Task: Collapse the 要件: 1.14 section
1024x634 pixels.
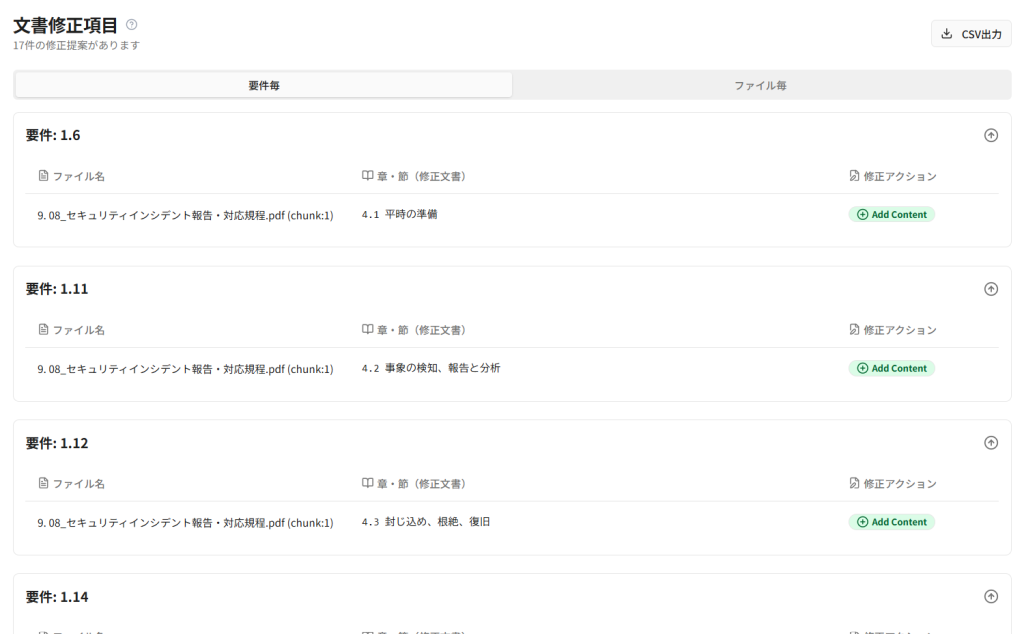Action: 990,597
